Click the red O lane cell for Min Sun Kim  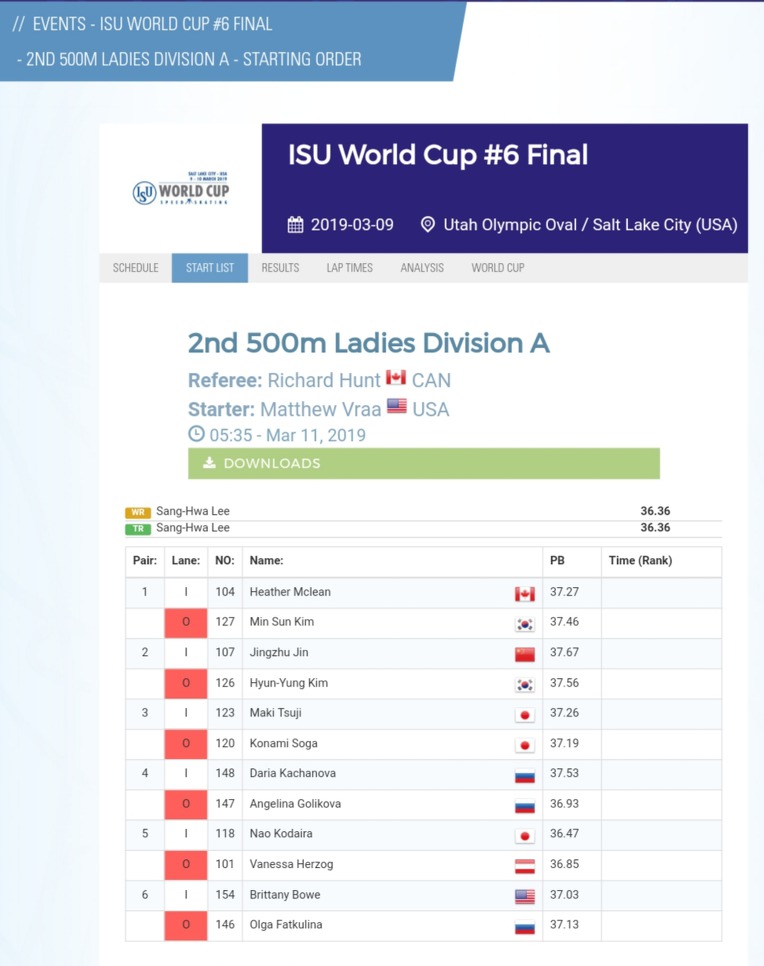click(x=186, y=623)
